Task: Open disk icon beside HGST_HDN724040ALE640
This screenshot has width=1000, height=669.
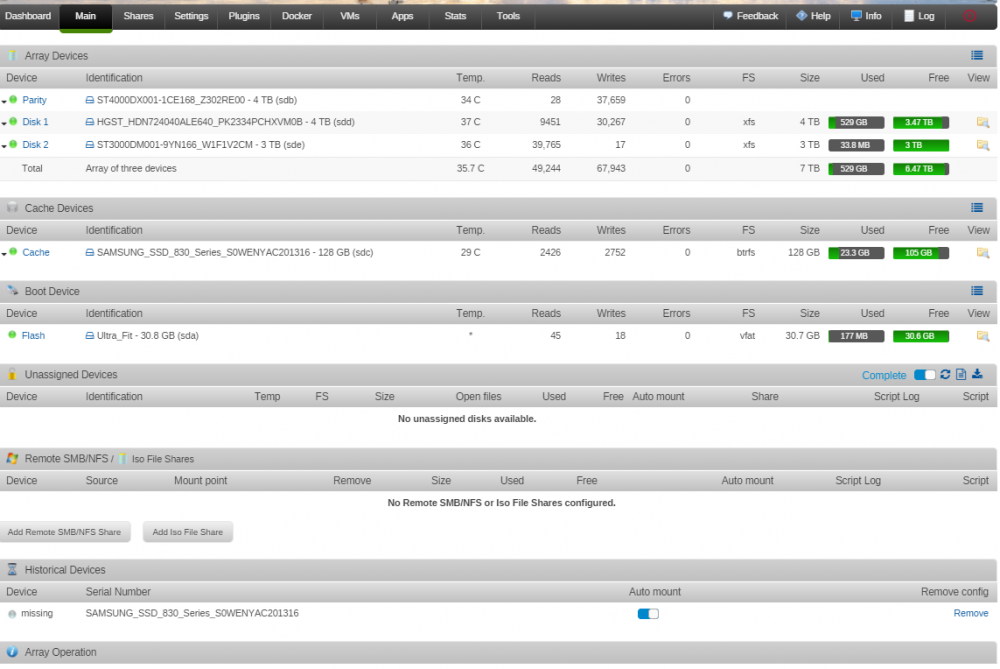Action: point(90,122)
